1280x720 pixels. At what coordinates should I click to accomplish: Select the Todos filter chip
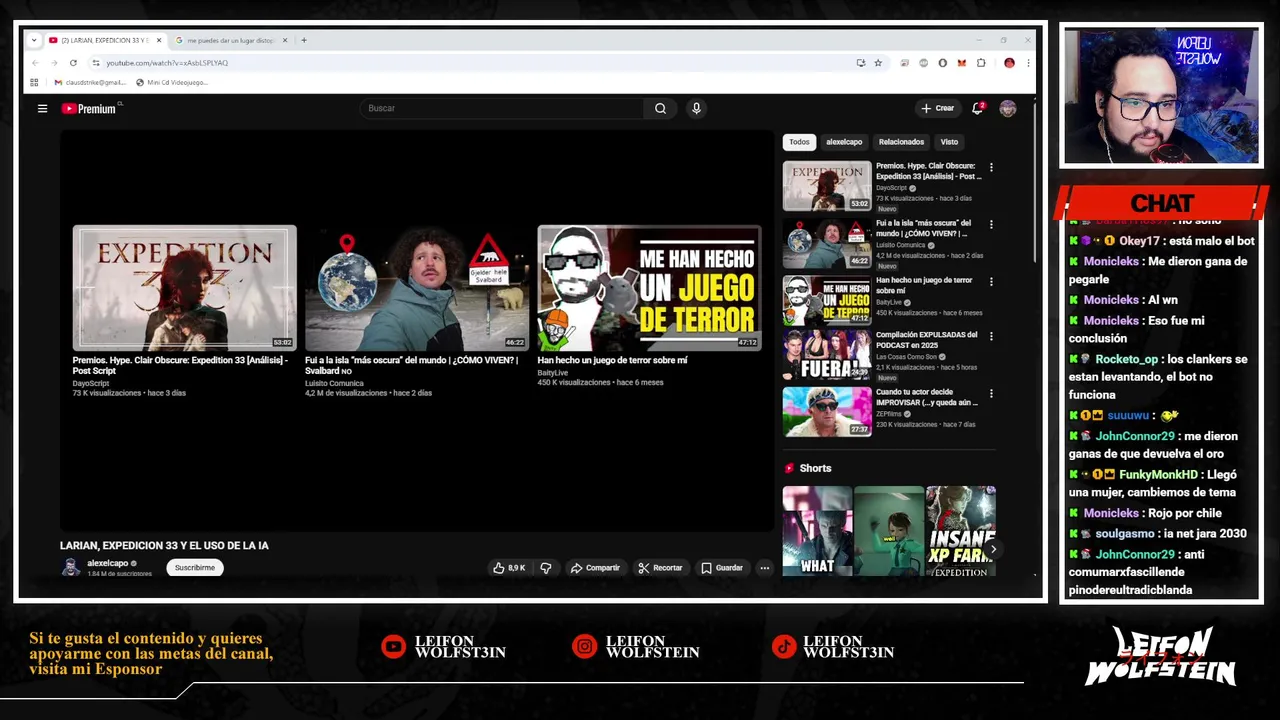coord(799,142)
